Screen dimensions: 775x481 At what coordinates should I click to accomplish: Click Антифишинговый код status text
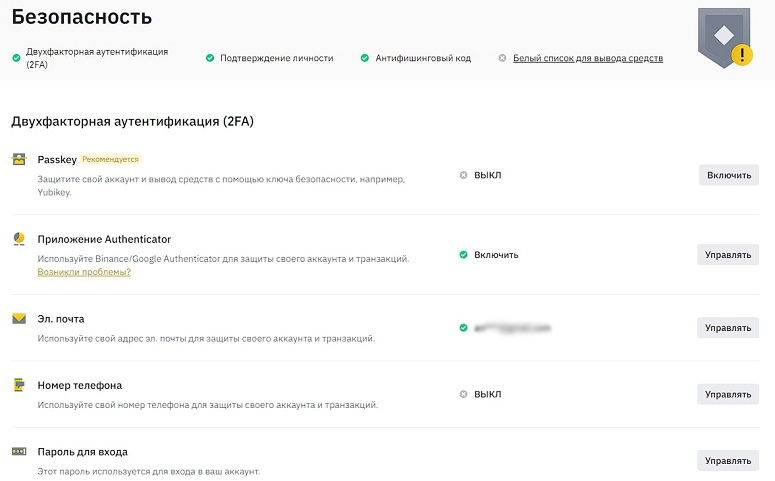pos(423,58)
